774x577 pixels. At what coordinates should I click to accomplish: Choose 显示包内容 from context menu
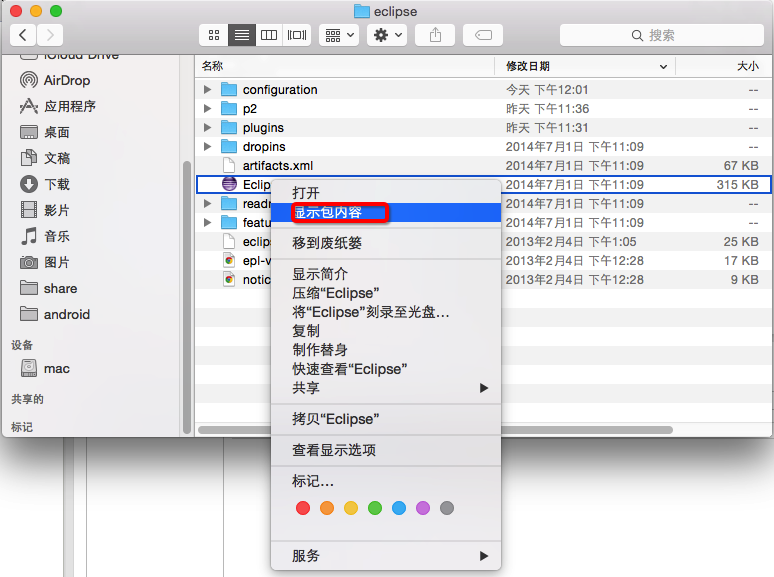(386, 213)
